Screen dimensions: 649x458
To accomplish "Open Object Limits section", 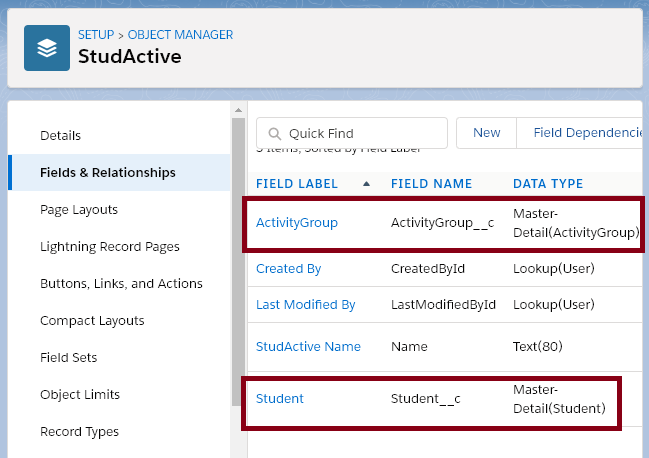I will point(80,395).
